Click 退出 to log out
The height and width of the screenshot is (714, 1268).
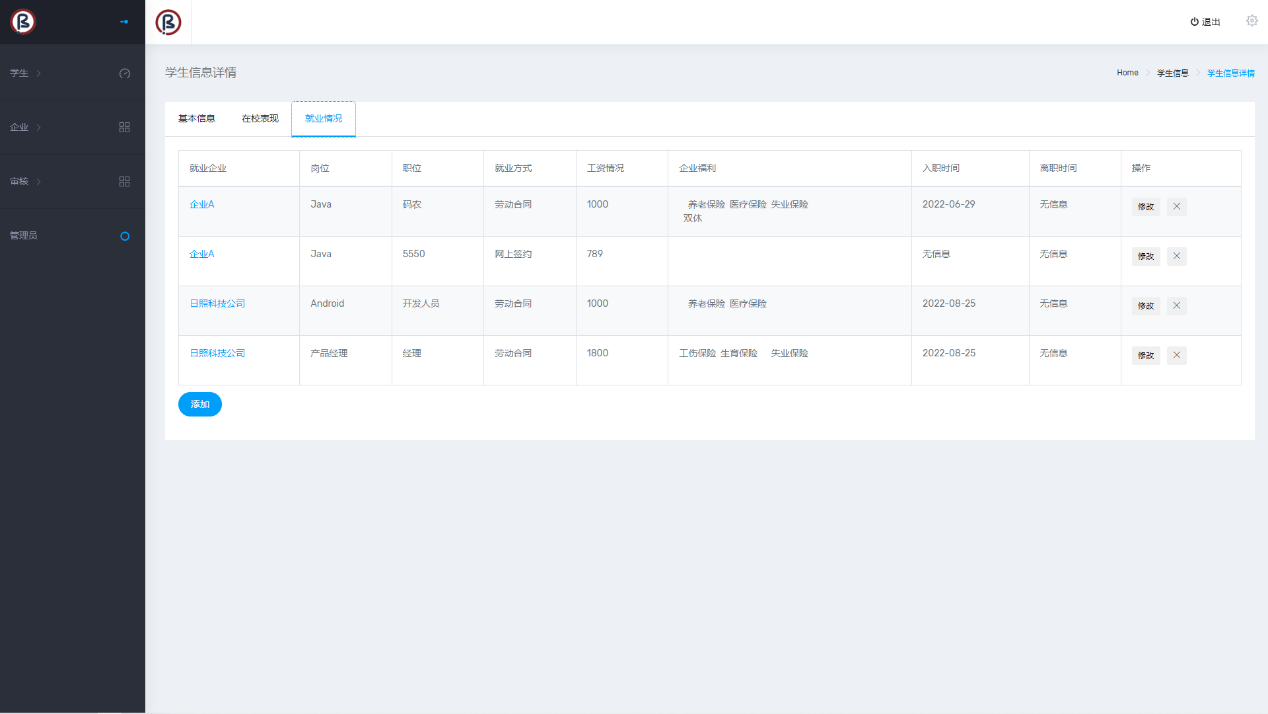(x=1205, y=22)
